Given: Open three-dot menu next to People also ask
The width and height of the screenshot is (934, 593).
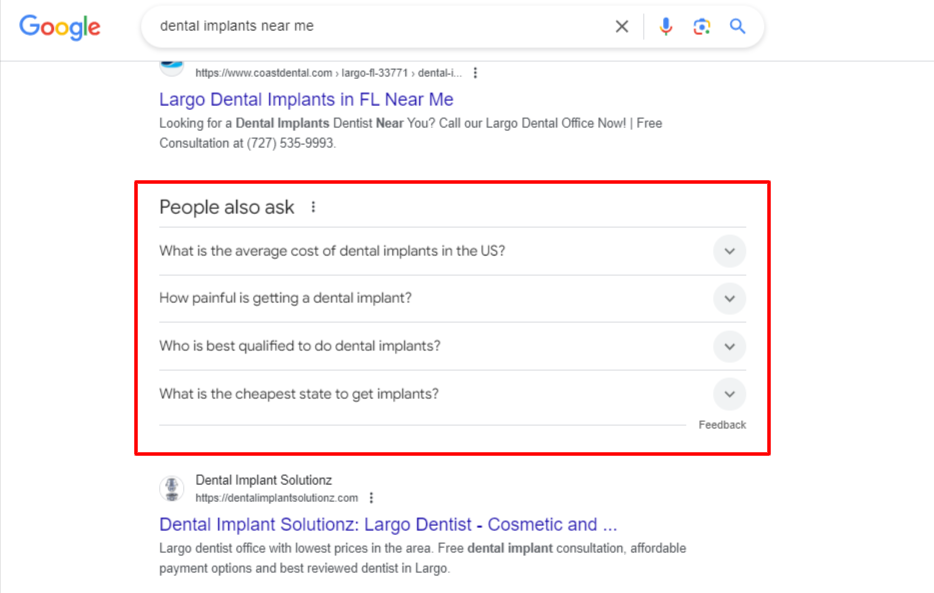Looking at the screenshot, I should (313, 207).
